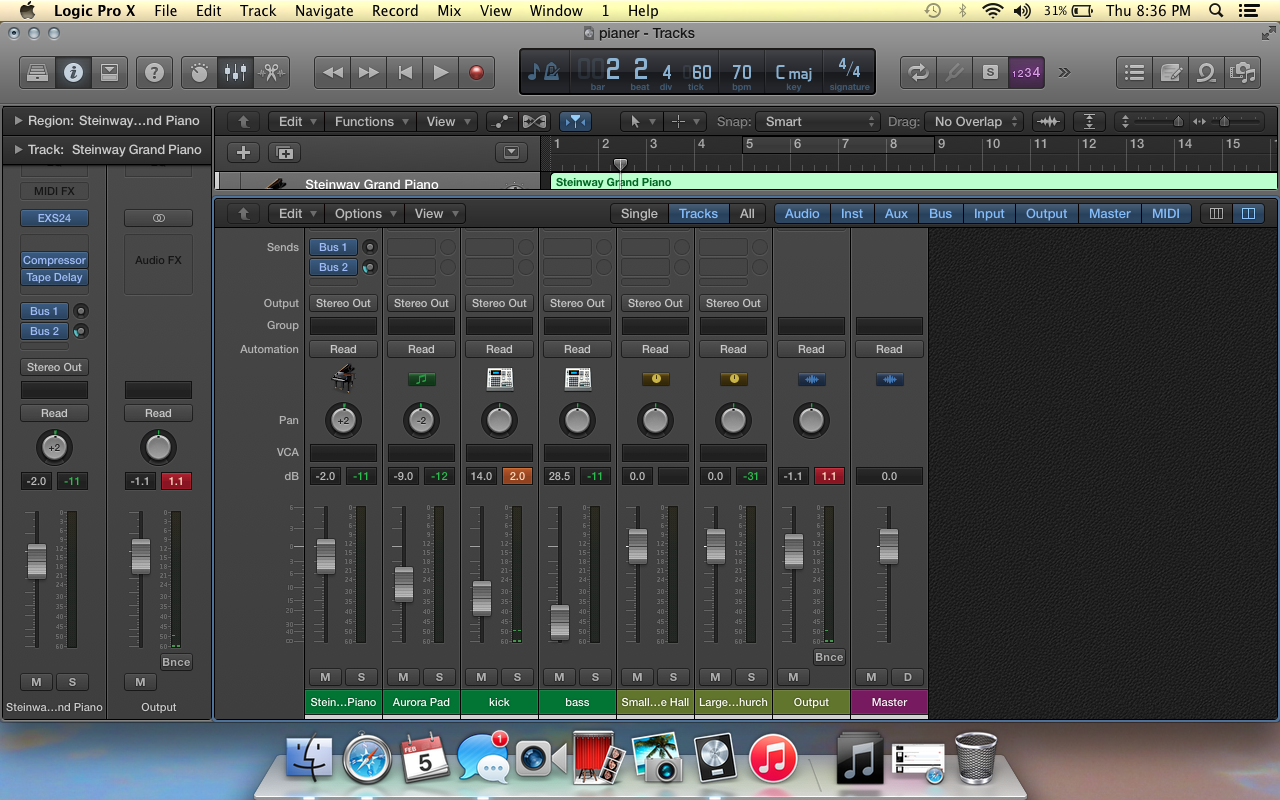Click Bnce button on Output mixer strip
This screenshot has width=1280, height=800.
coord(829,657)
